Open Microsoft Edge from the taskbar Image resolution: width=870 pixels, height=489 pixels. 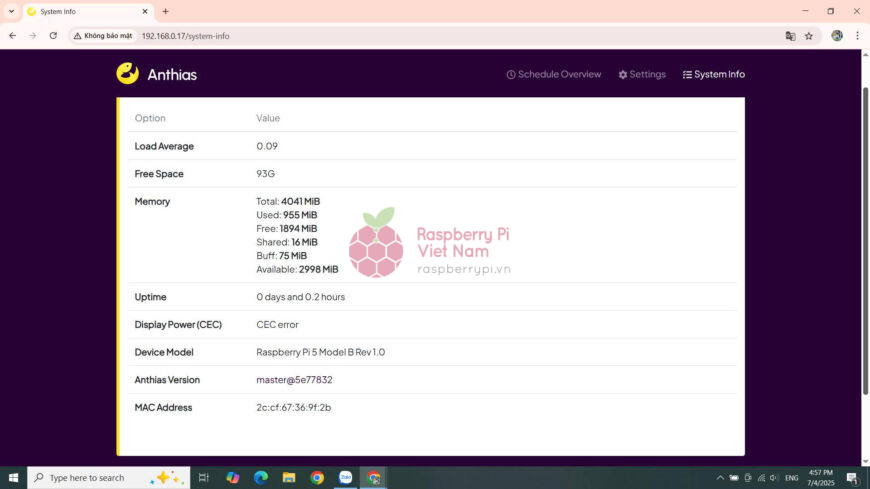pyautogui.click(x=261, y=478)
